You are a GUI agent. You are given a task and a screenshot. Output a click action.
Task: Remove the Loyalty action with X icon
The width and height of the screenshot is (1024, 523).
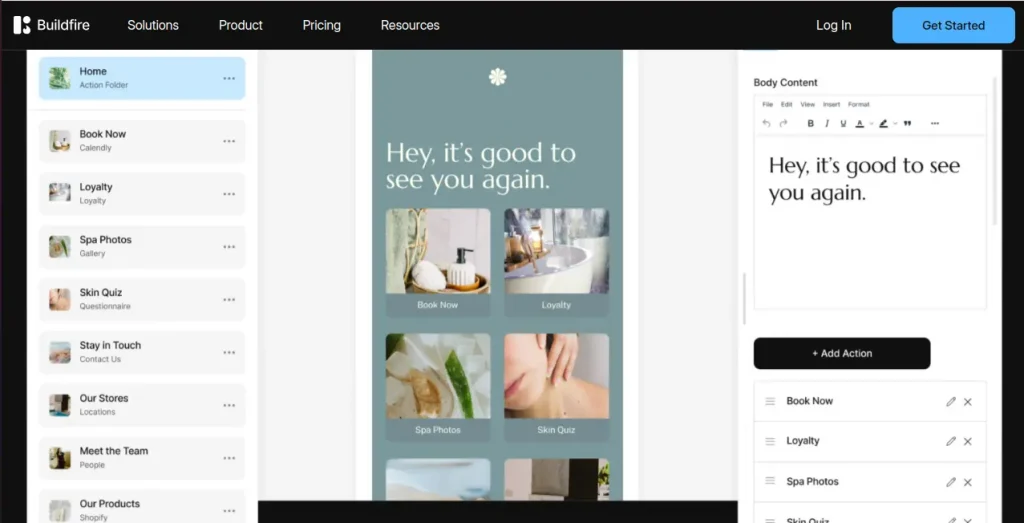tap(968, 441)
